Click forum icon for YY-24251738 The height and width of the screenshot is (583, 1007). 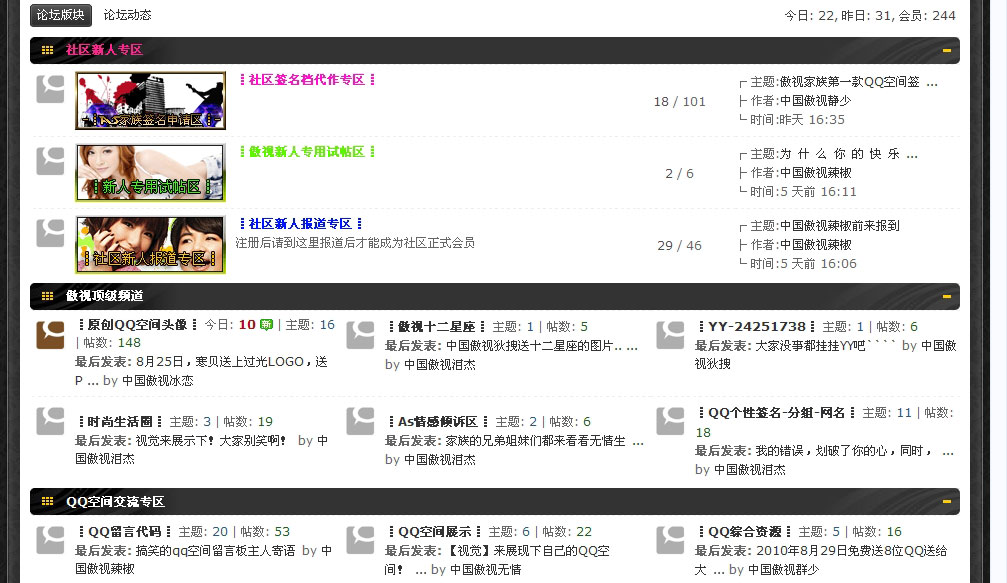[670, 335]
